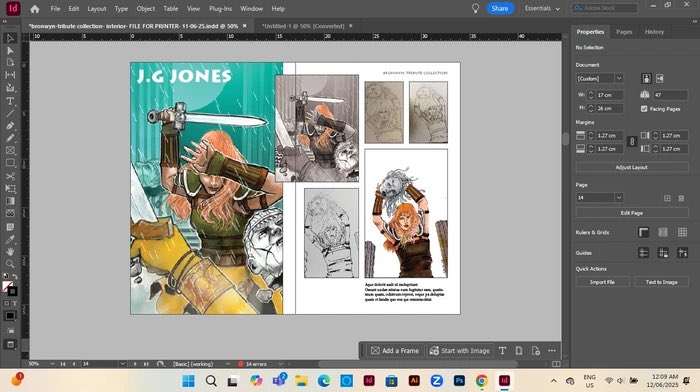The height and width of the screenshot is (392, 700).
Task: Click the Share button
Action: pyautogui.click(x=500, y=8)
